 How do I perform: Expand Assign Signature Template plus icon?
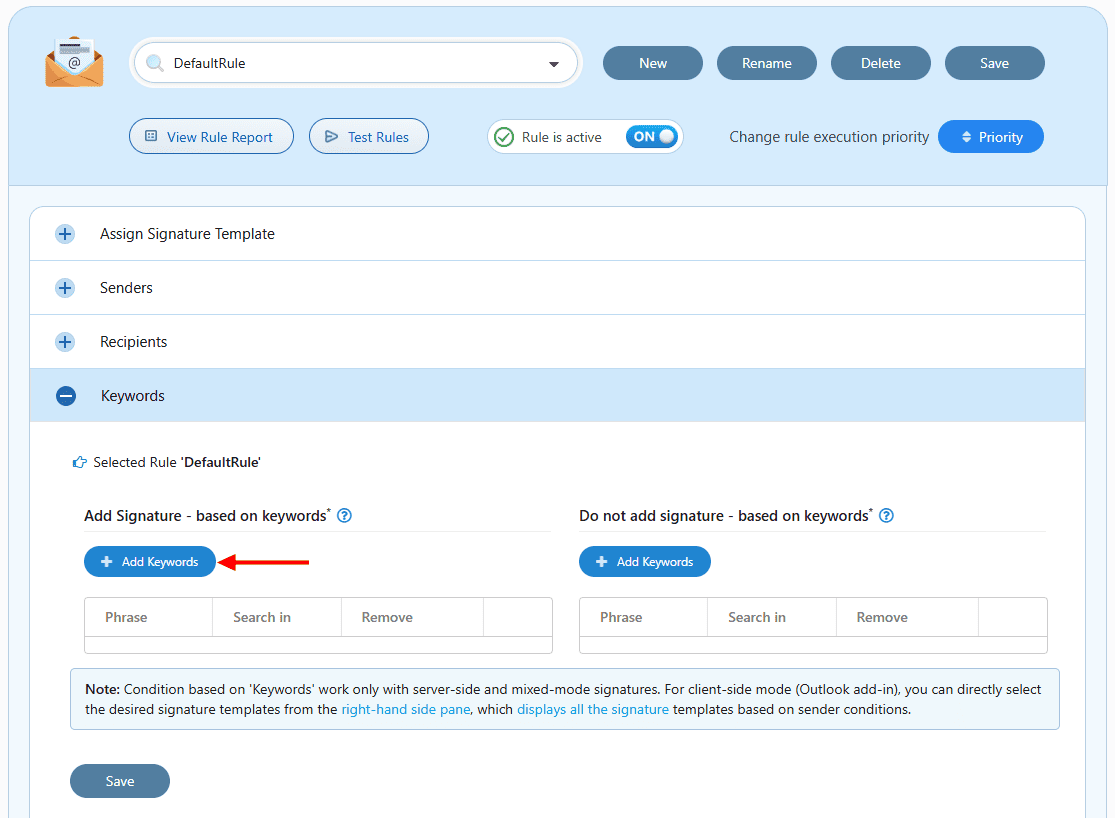[65, 234]
